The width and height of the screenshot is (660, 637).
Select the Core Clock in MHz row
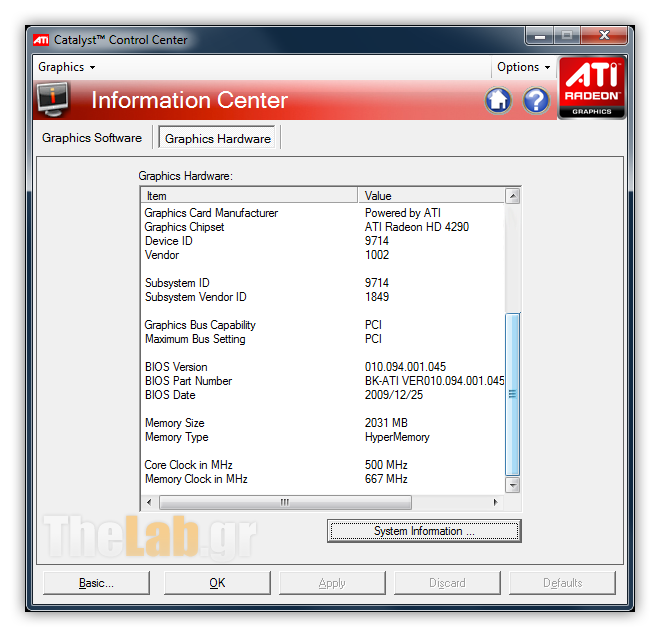[x=322, y=465]
